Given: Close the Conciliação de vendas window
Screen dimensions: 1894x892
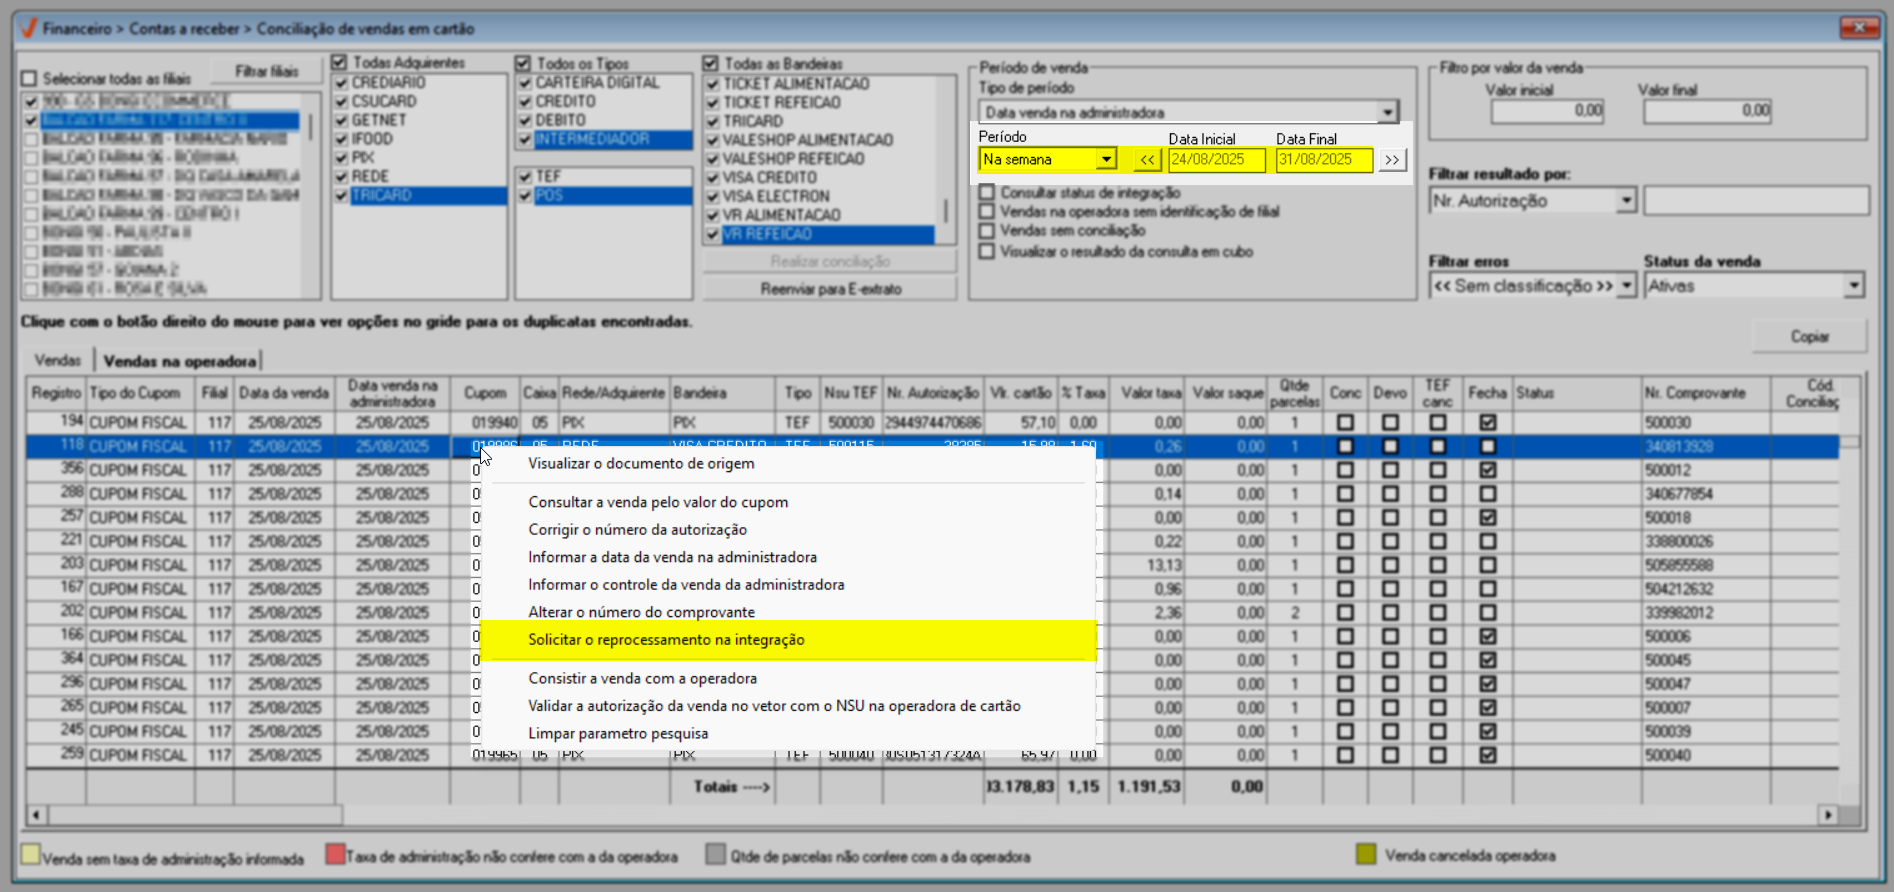Looking at the screenshot, I should [x=1859, y=27].
